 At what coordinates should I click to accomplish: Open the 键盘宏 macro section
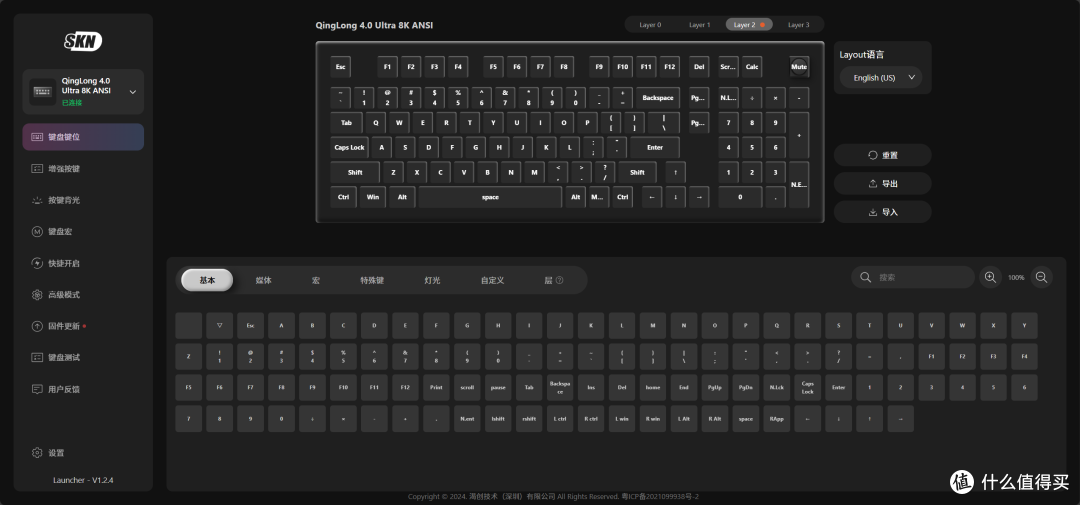pyautogui.click(x=83, y=231)
